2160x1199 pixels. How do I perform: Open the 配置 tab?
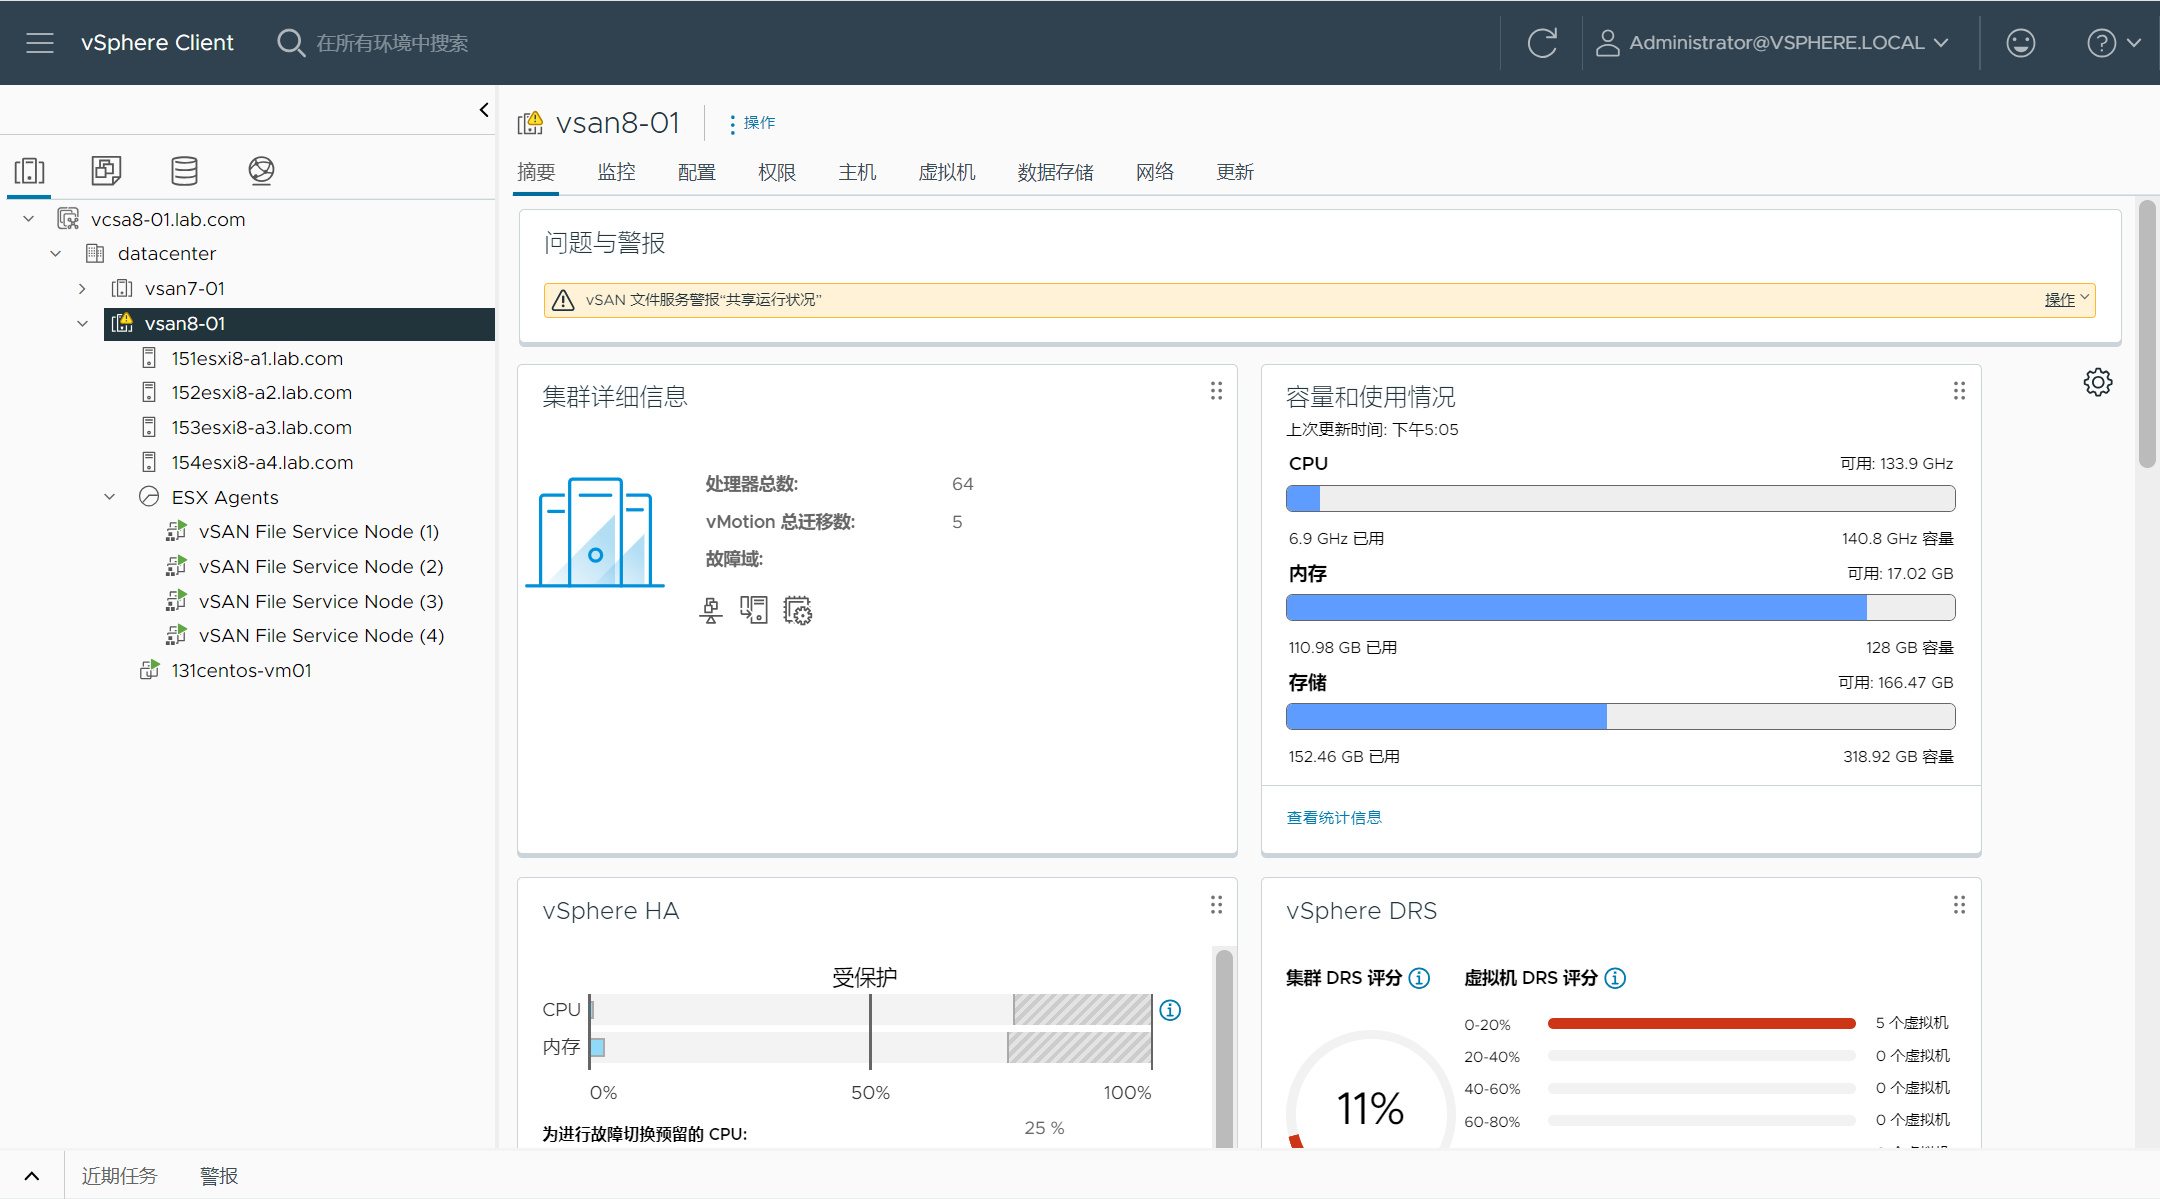point(697,172)
